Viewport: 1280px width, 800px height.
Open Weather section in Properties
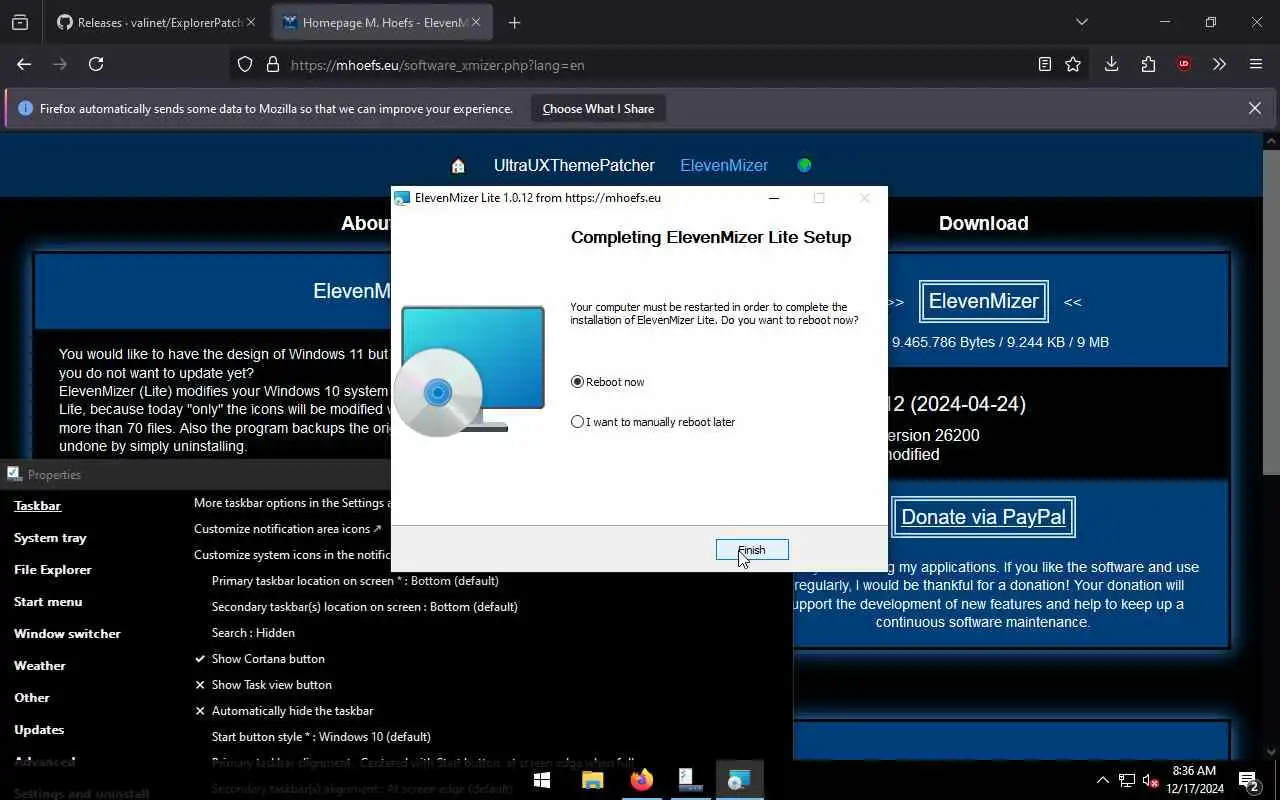click(39, 666)
